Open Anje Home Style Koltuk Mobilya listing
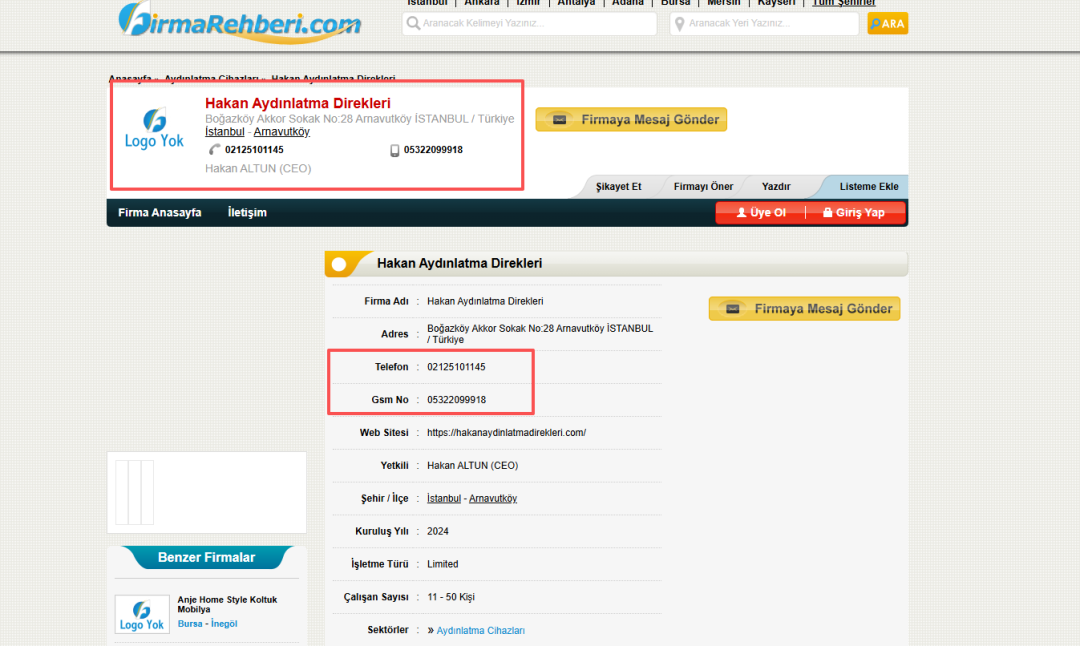The width and height of the screenshot is (1080, 646). [x=227, y=604]
